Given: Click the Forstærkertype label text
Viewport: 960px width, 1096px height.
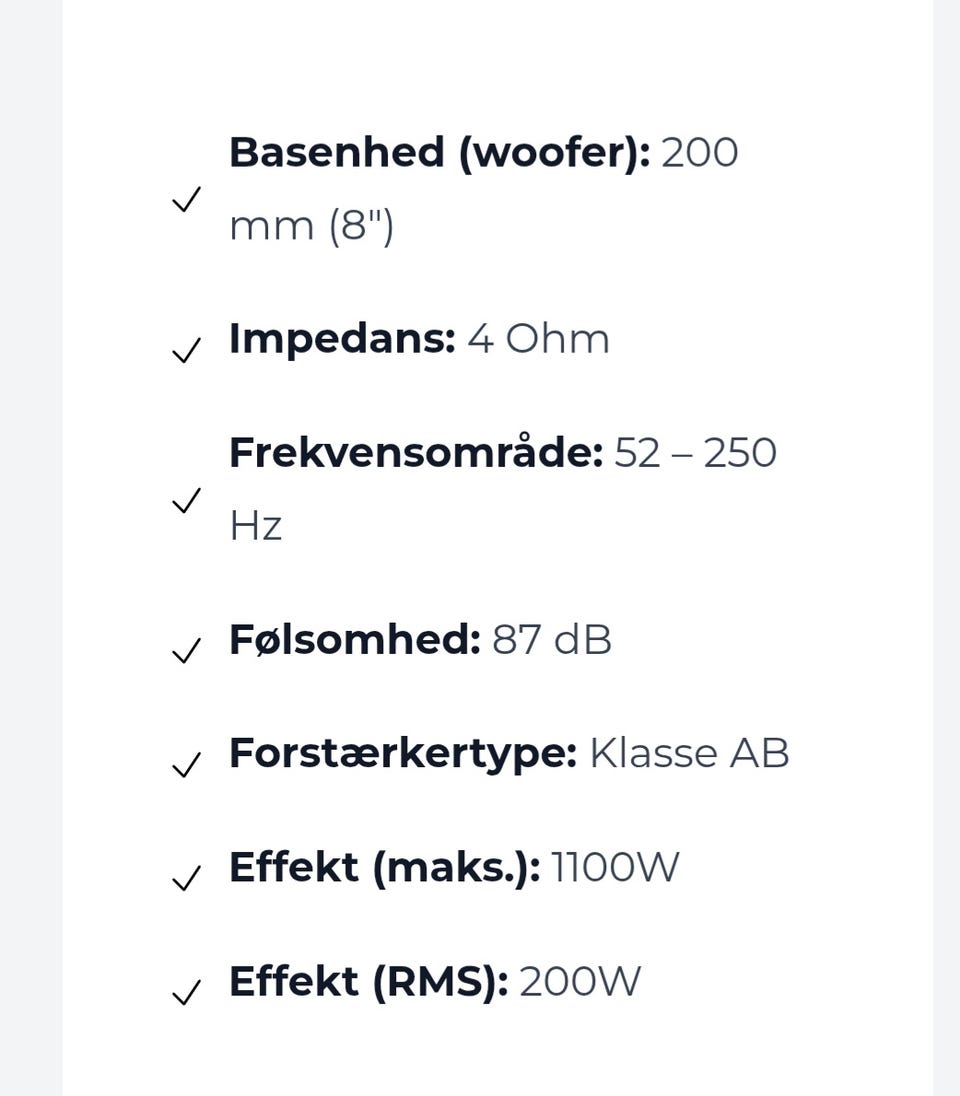Looking at the screenshot, I should pyautogui.click(x=403, y=754).
